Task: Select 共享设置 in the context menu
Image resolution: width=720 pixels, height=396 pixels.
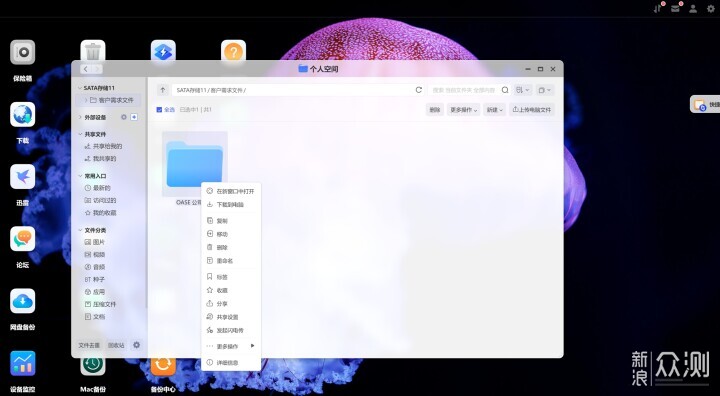Action: (x=231, y=317)
